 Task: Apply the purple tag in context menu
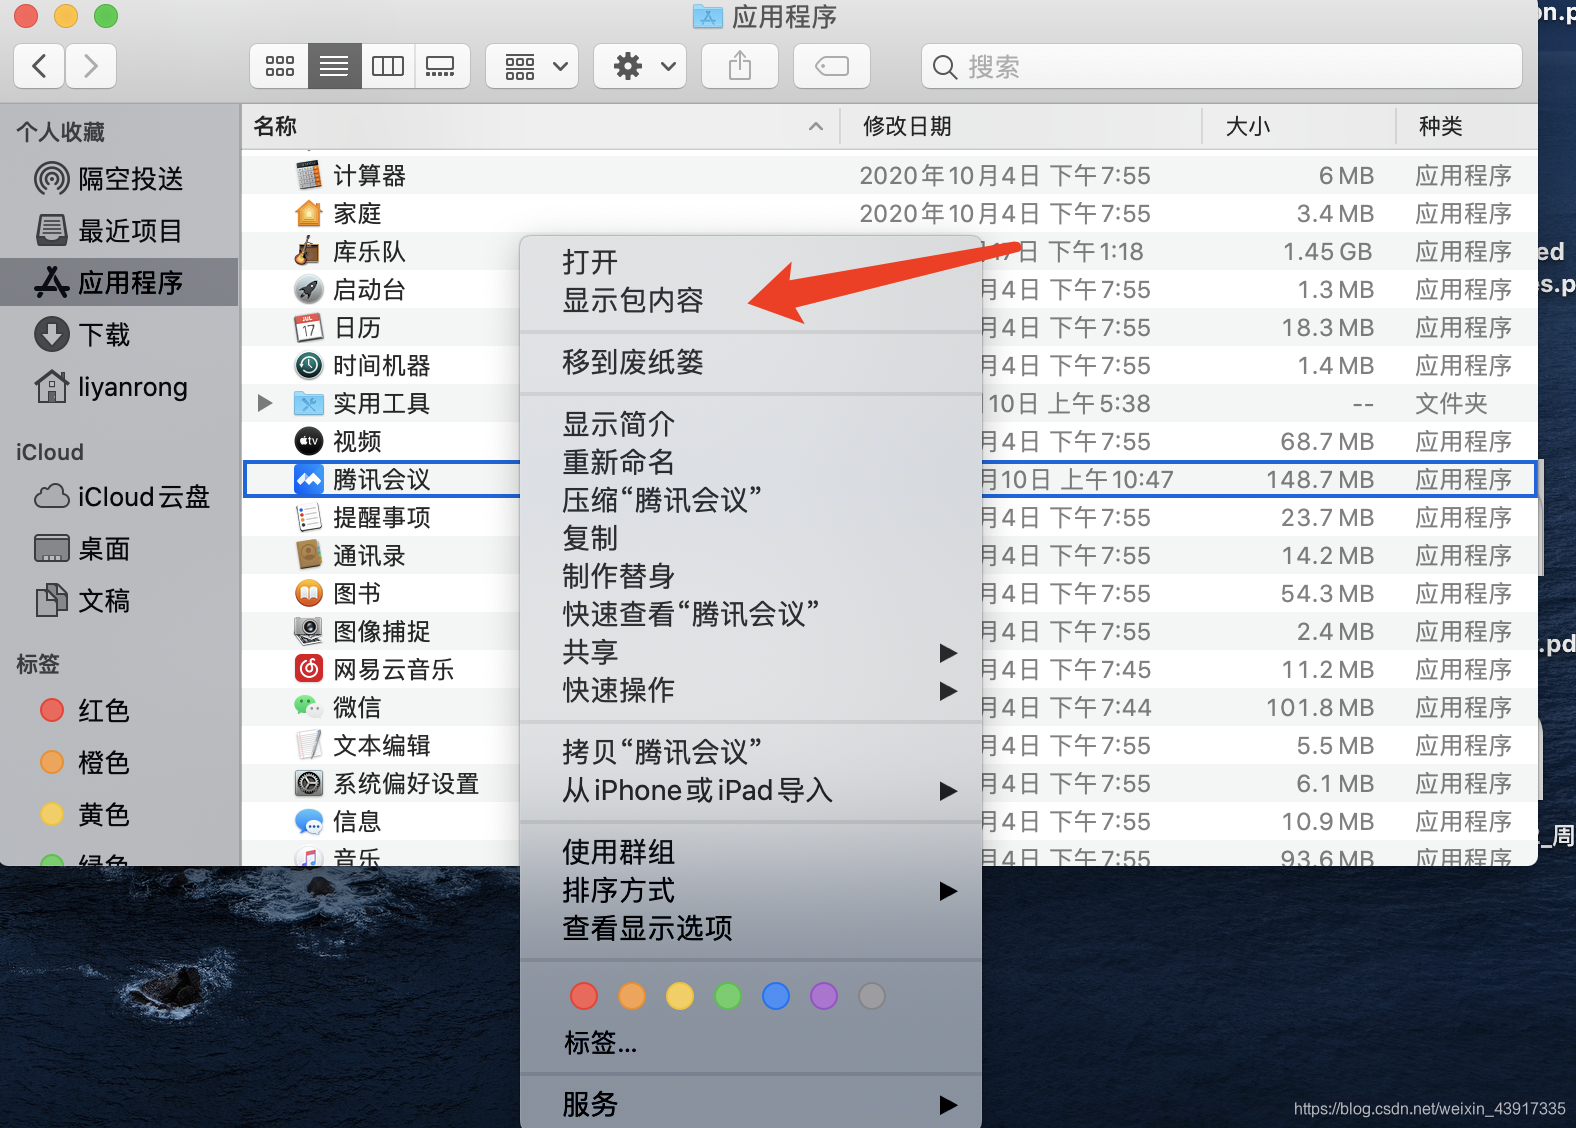(824, 996)
